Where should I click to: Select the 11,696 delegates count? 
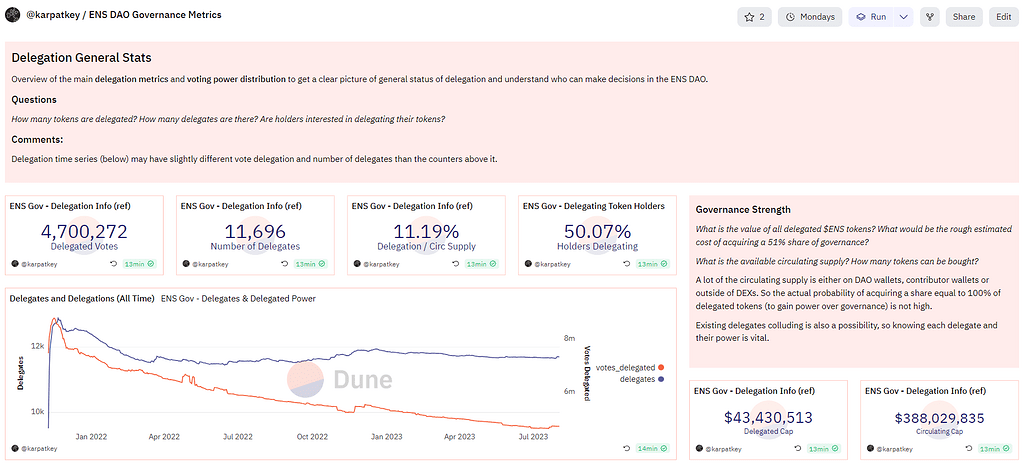[255, 231]
